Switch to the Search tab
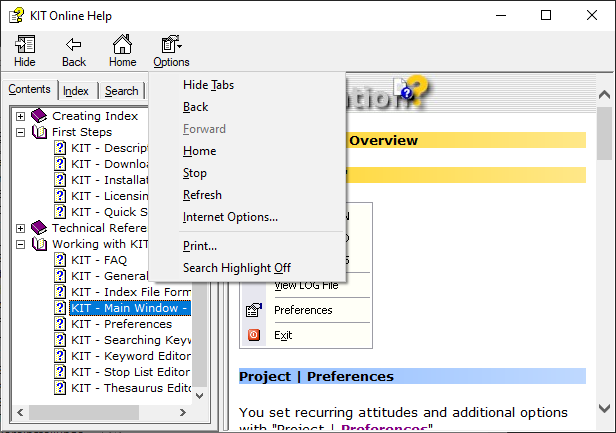Image resolution: width=616 pixels, height=433 pixels. pyautogui.click(x=121, y=91)
